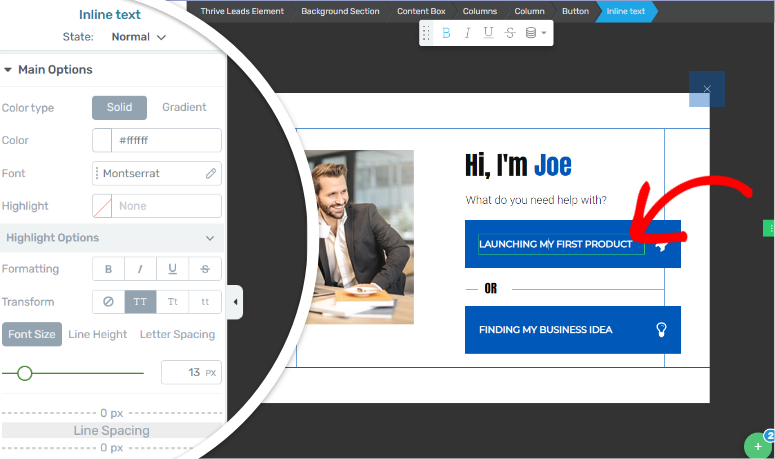Click the rocket icon on first button
Image resolution: width=775 pixels, height=459 pixels.
pyautogui.click(x=661, y=245)
